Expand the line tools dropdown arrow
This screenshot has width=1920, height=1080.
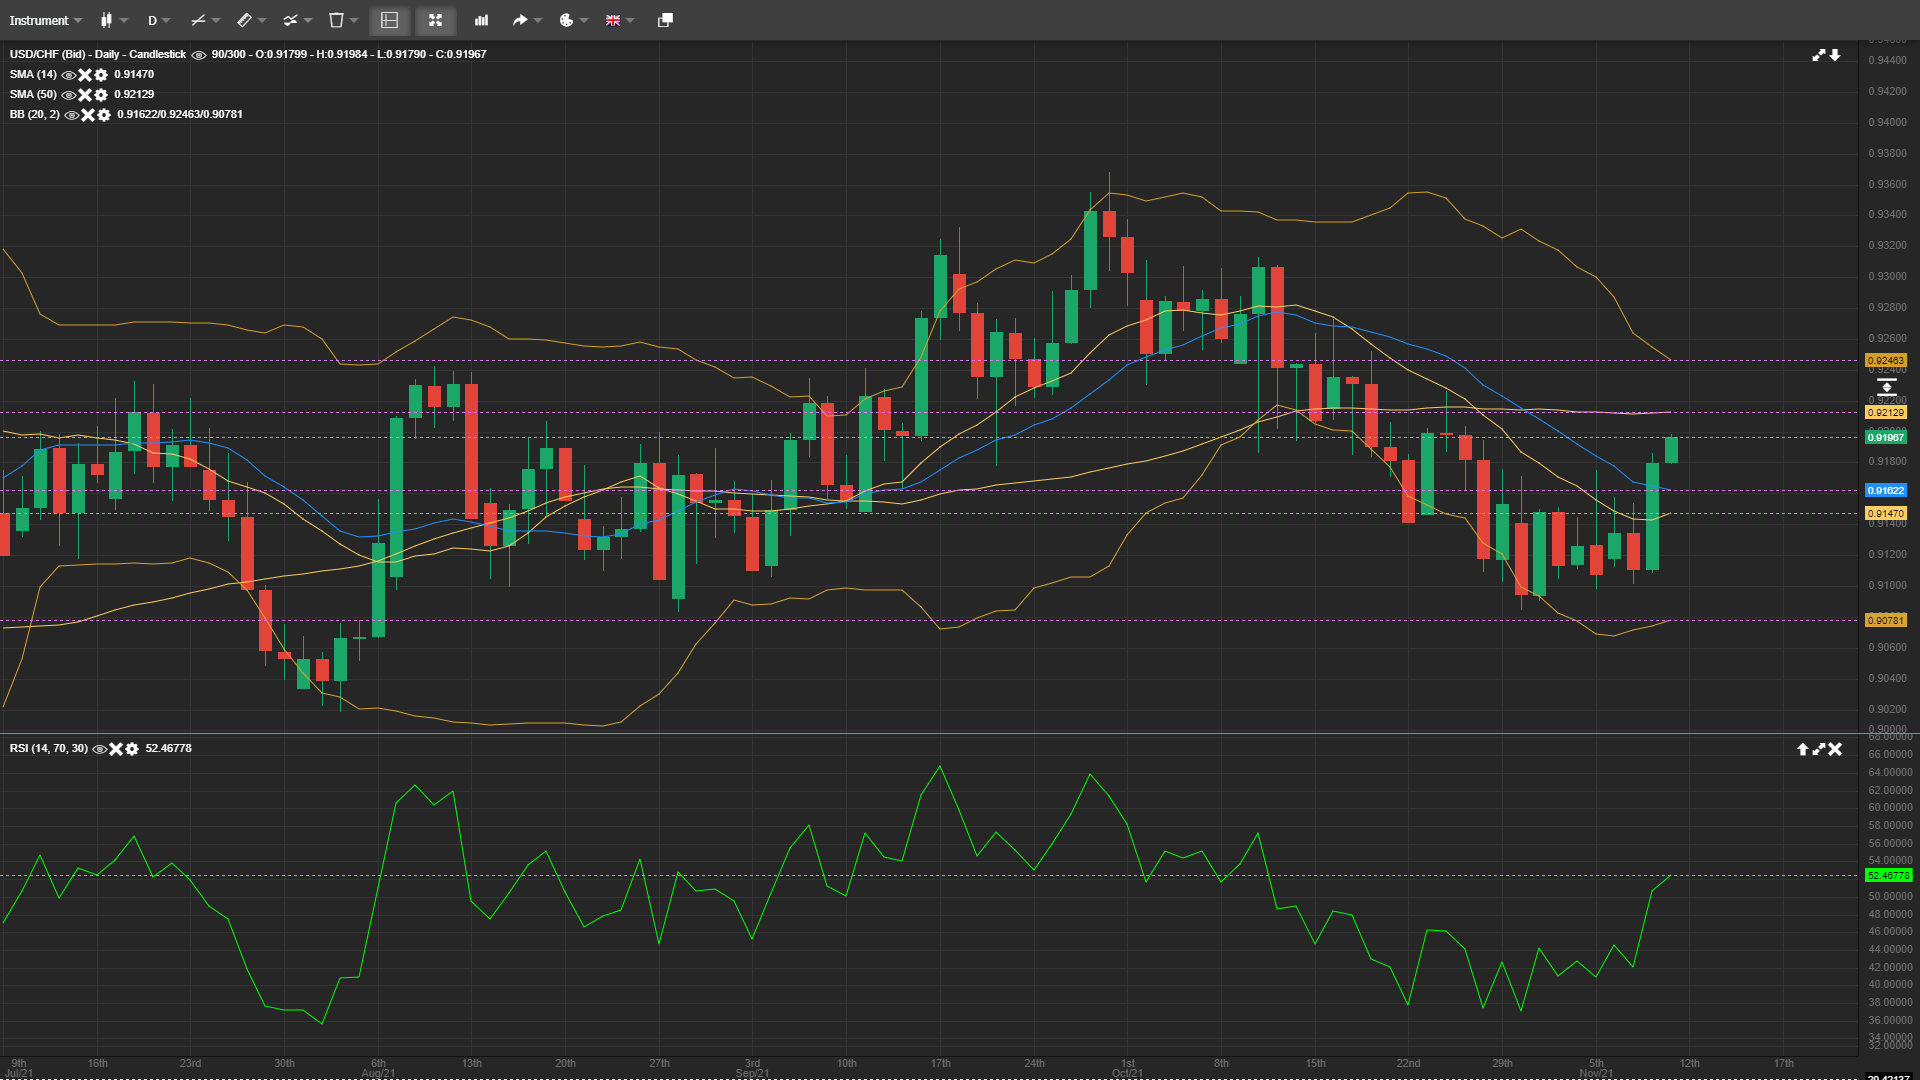coord(216,20)
